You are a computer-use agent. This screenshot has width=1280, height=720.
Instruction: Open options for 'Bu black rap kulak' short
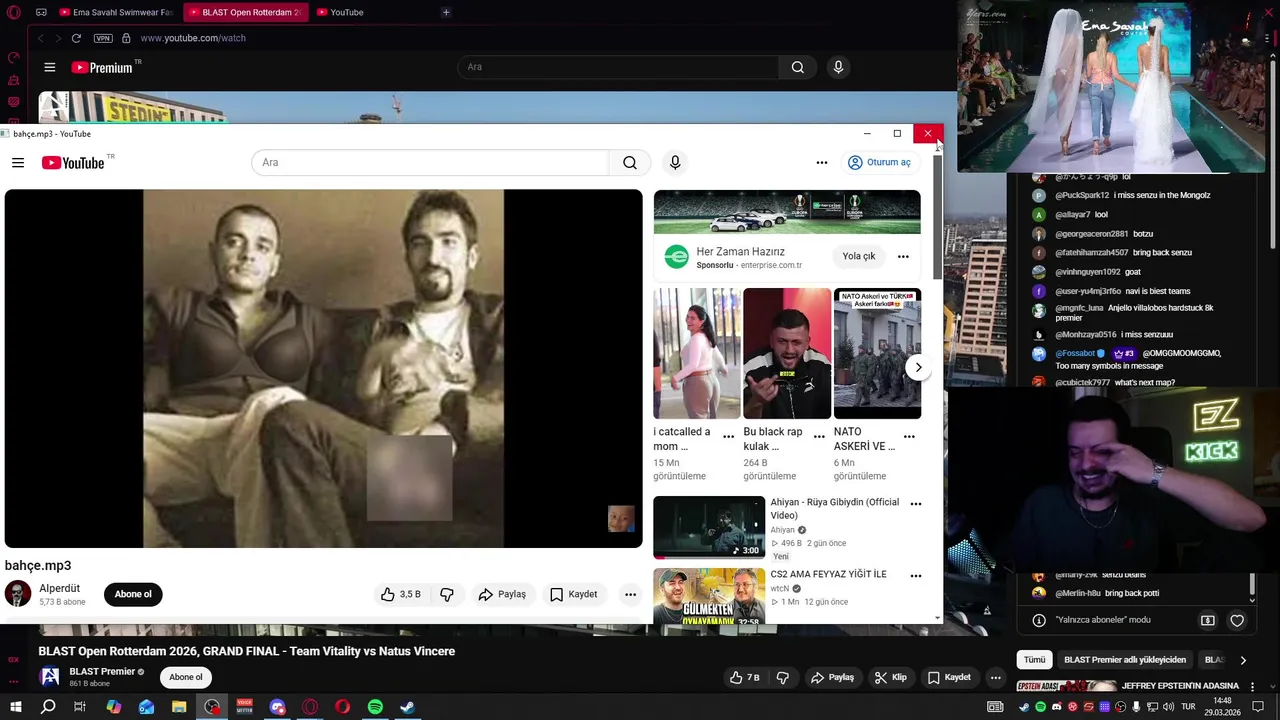pyautogui.click(x=818, y=436)
